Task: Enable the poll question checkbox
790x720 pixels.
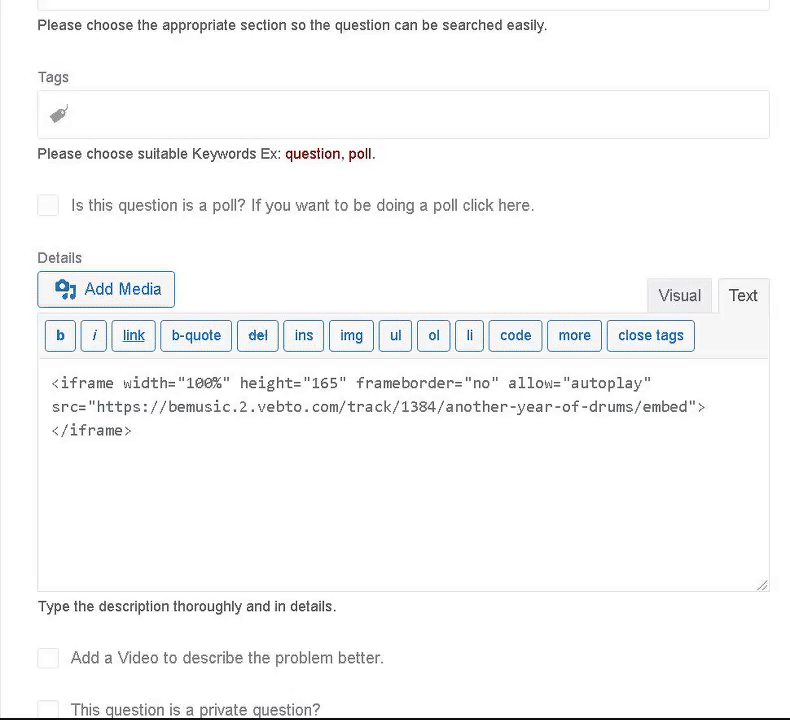Action: (48, 206)
